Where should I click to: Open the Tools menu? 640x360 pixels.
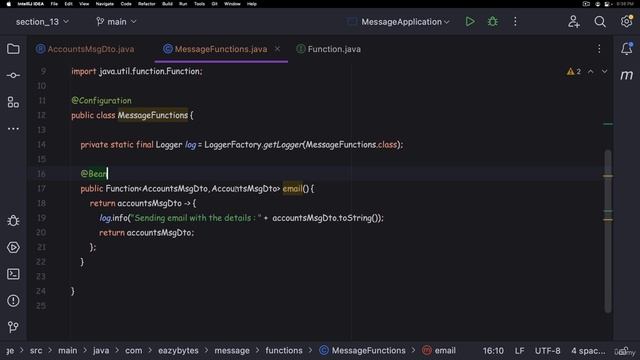(x=199, y=4)
